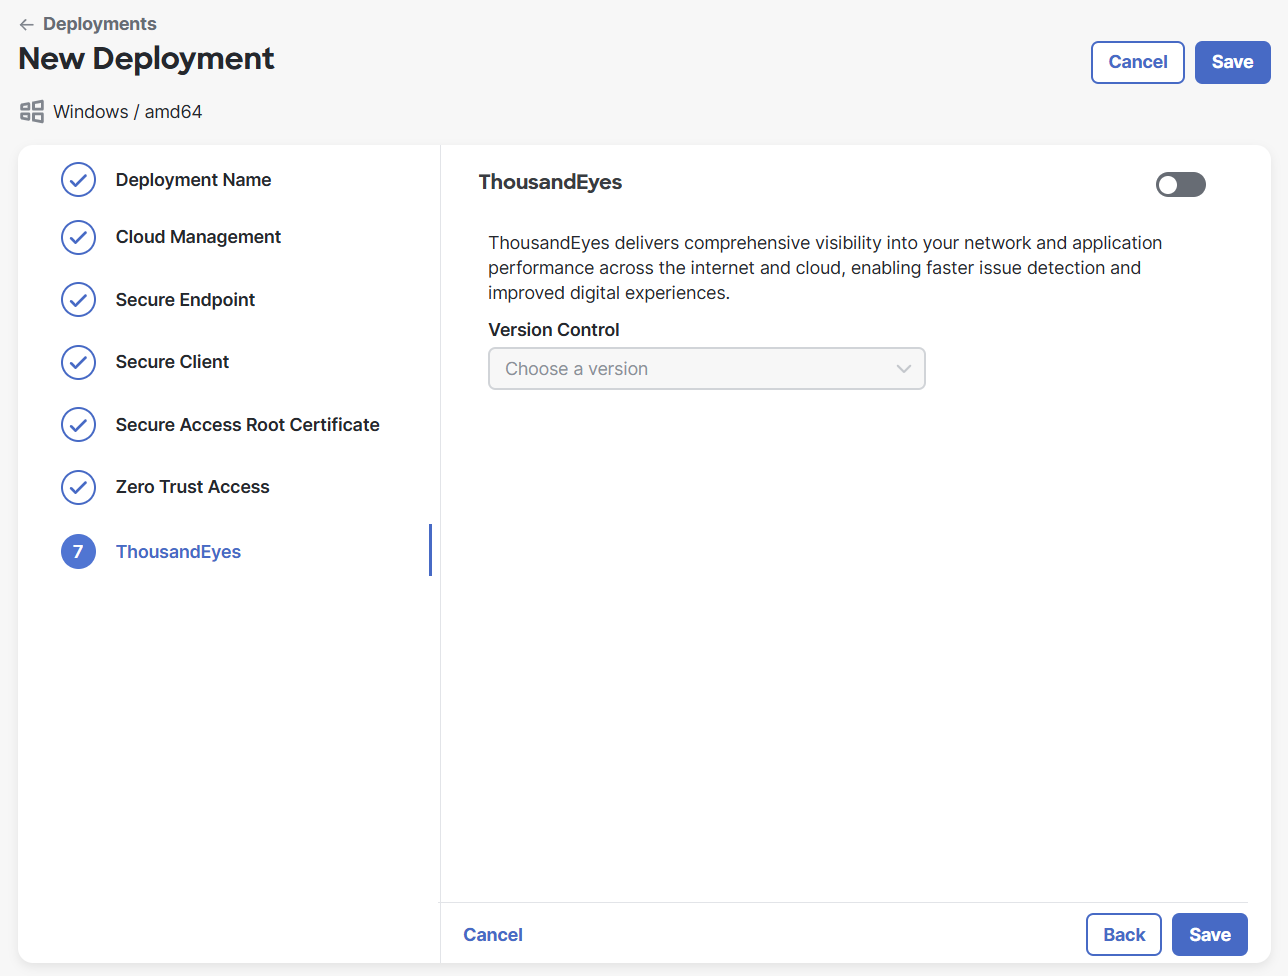Click the back arrow beside Deployments

click(x=27, y=24)
